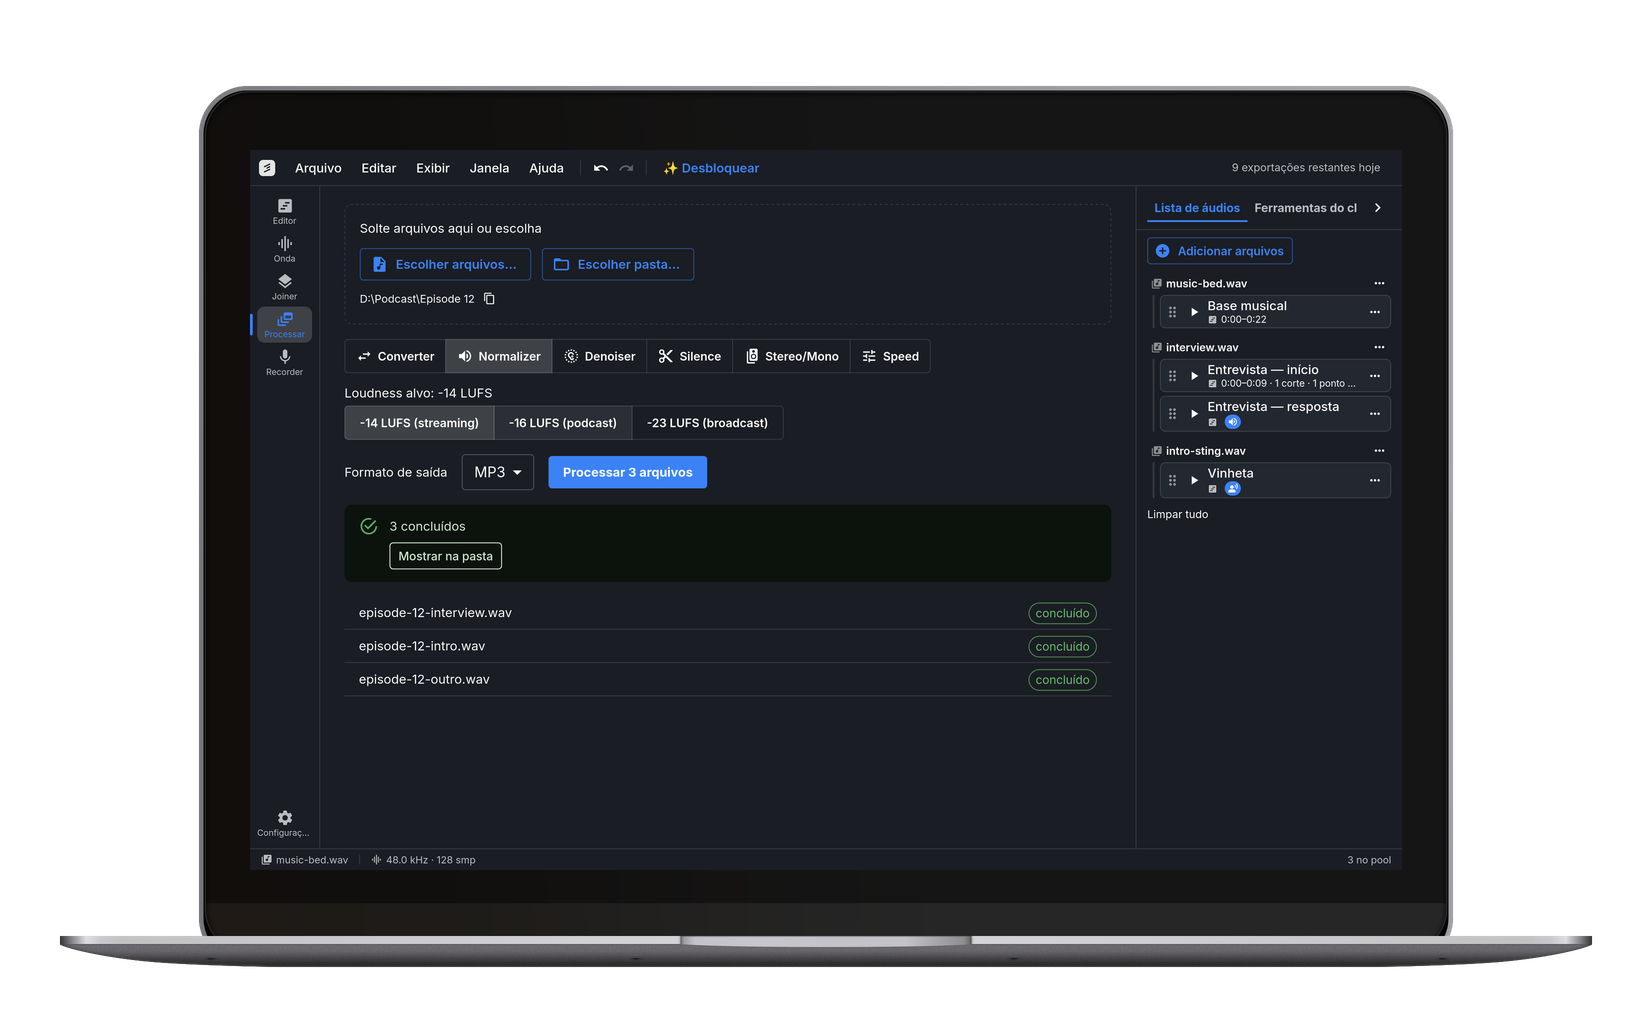Select -23 LUFS (broadcast) target

[x=707, y=423]
